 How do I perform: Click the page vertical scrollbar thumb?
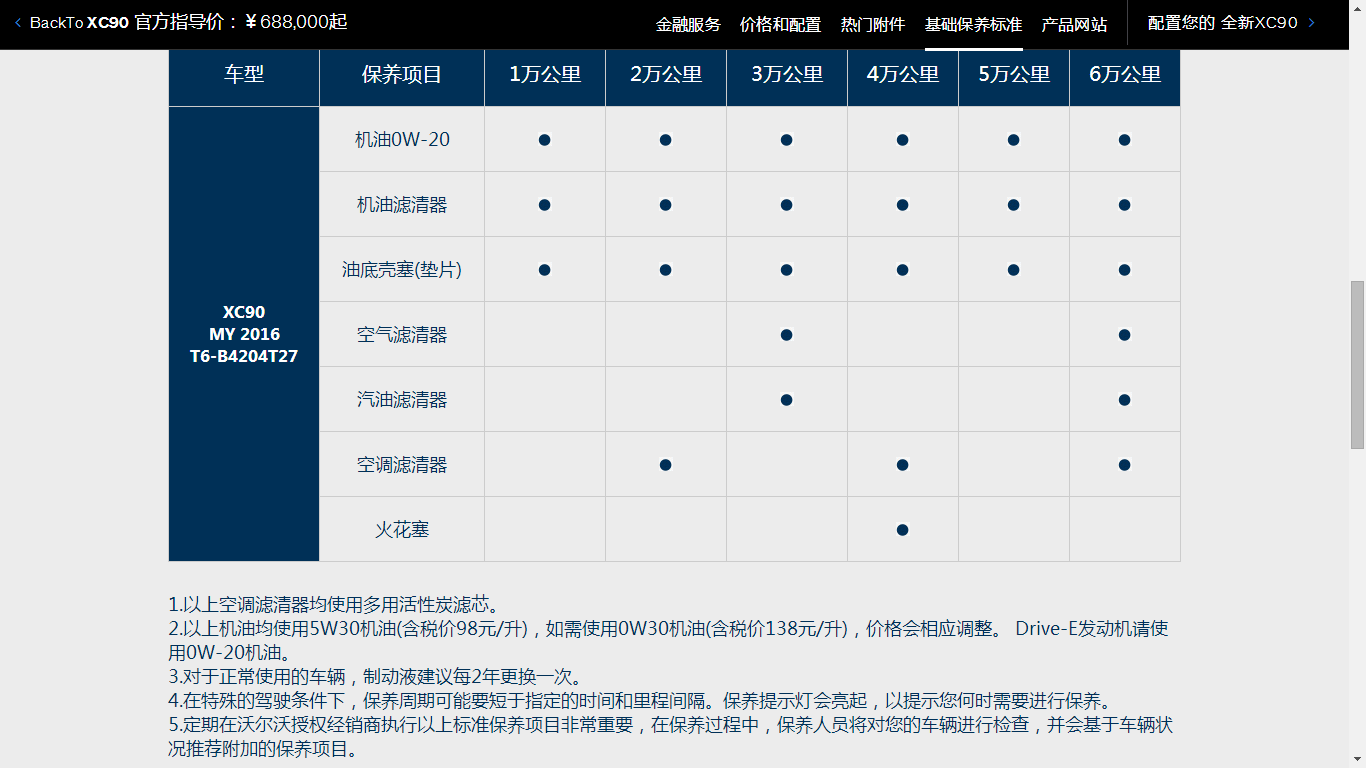coord(1357,364)
